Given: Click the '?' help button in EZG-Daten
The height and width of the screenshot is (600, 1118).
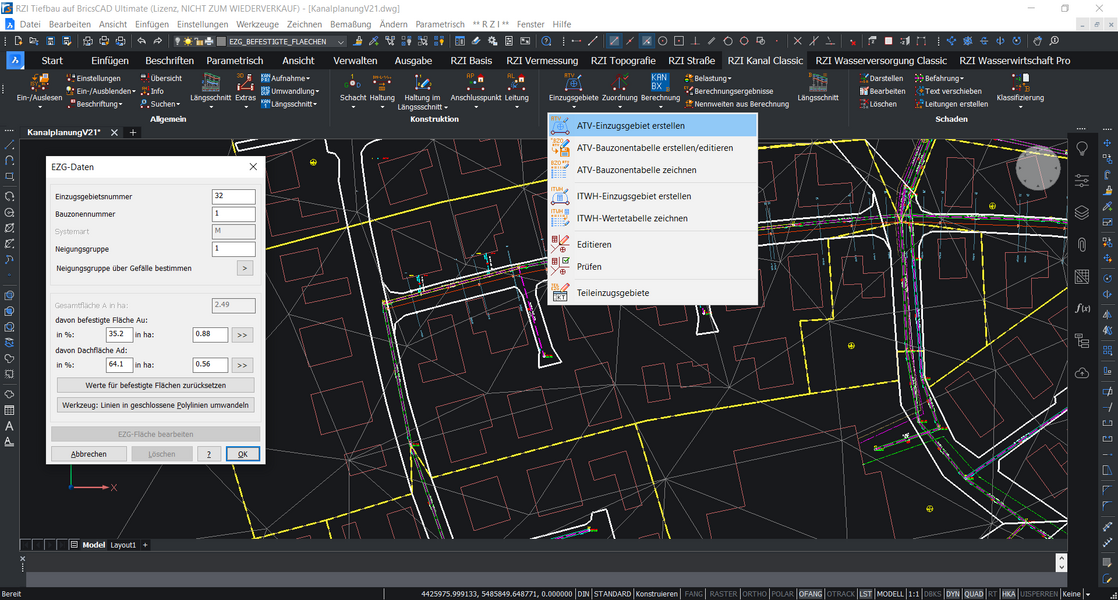Looking at the screenshot, I should [209, 454].
